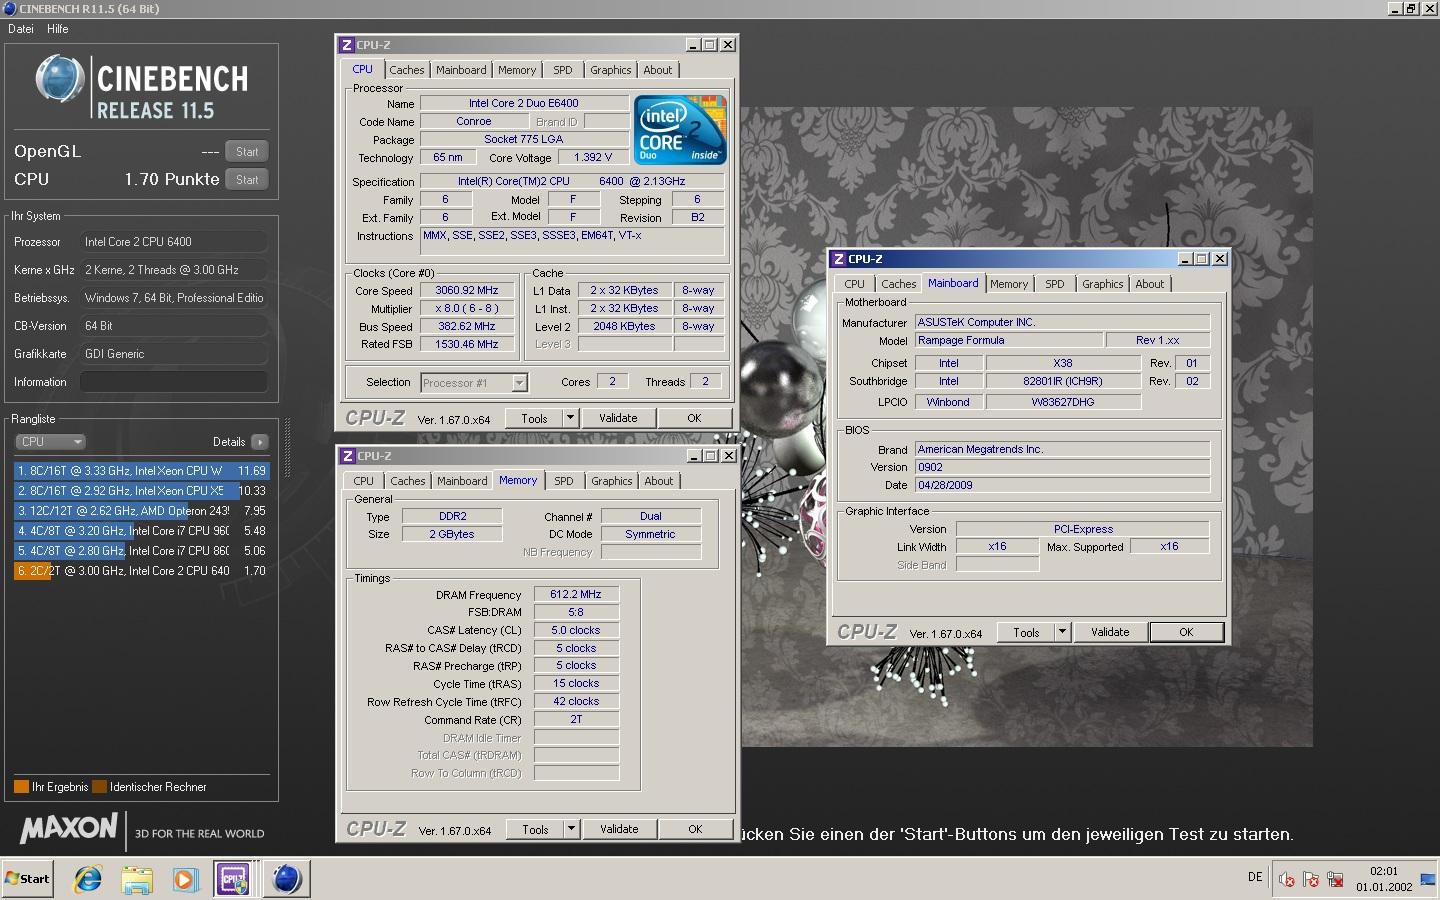Click the Intel Core 2 Duo logo
1440x900 pixels.
[680, 130]
